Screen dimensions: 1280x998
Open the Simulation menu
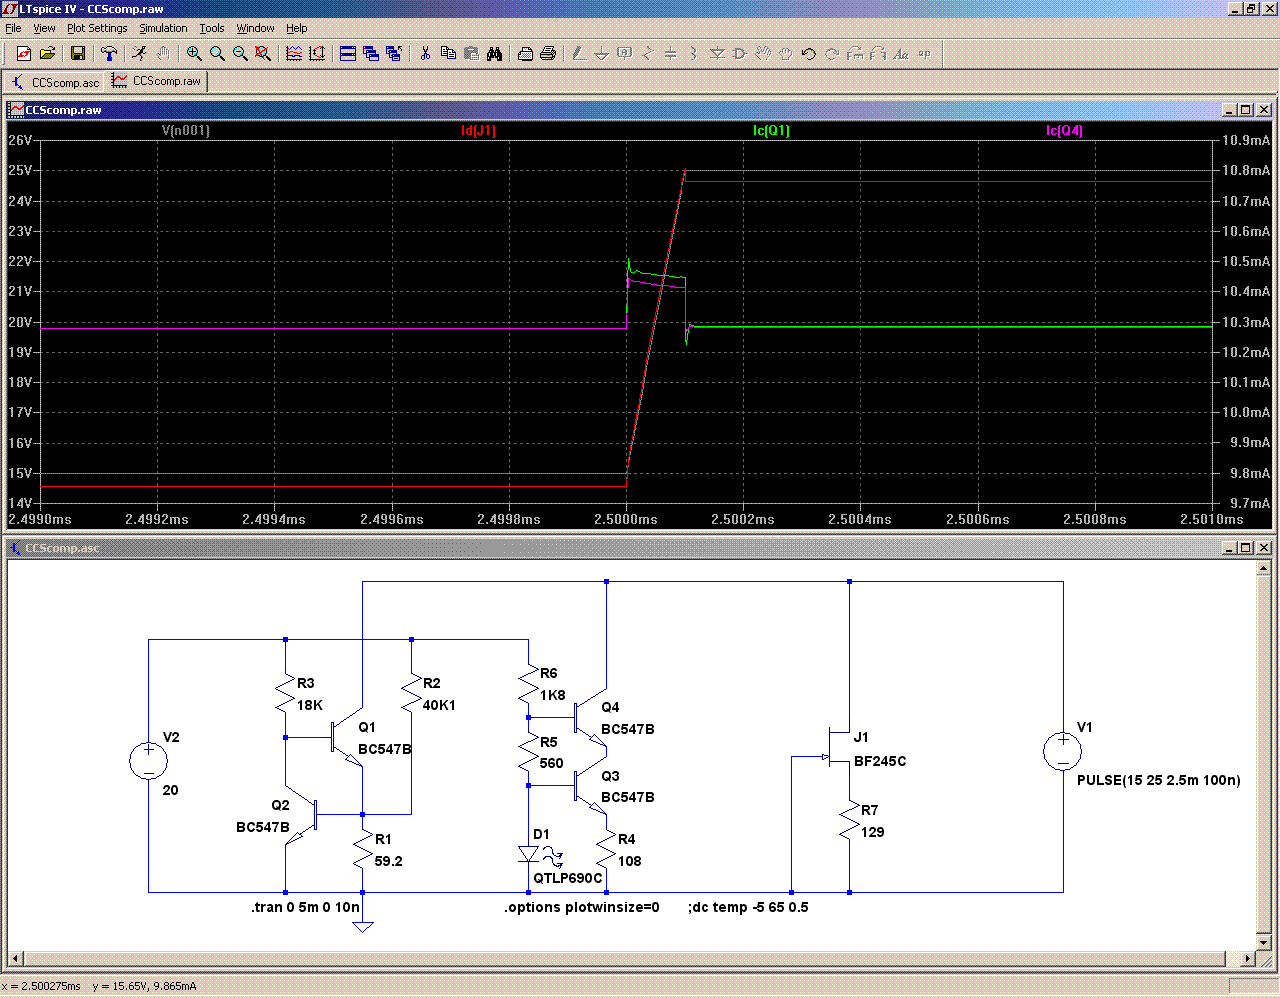click(163, 28)
